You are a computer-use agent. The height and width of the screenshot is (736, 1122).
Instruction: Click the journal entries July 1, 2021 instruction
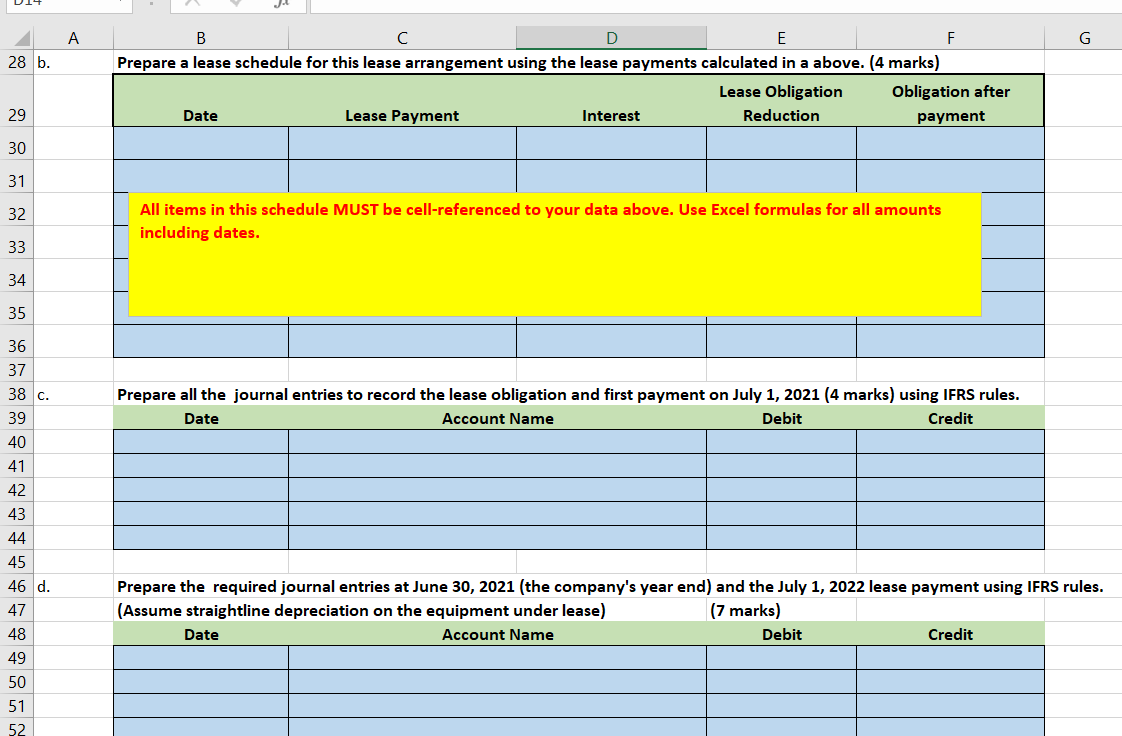(568, 394)
